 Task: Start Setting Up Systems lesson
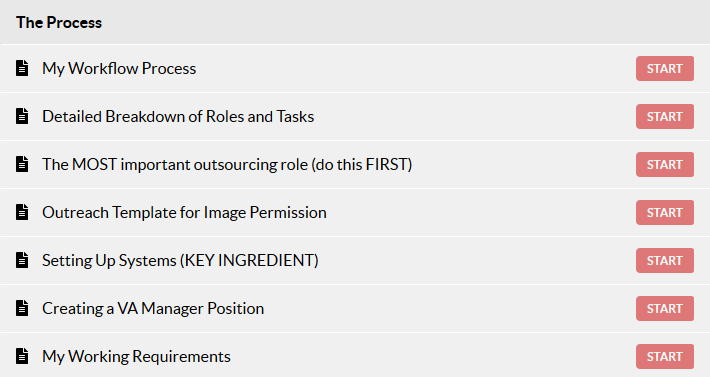tap(664, 260)
